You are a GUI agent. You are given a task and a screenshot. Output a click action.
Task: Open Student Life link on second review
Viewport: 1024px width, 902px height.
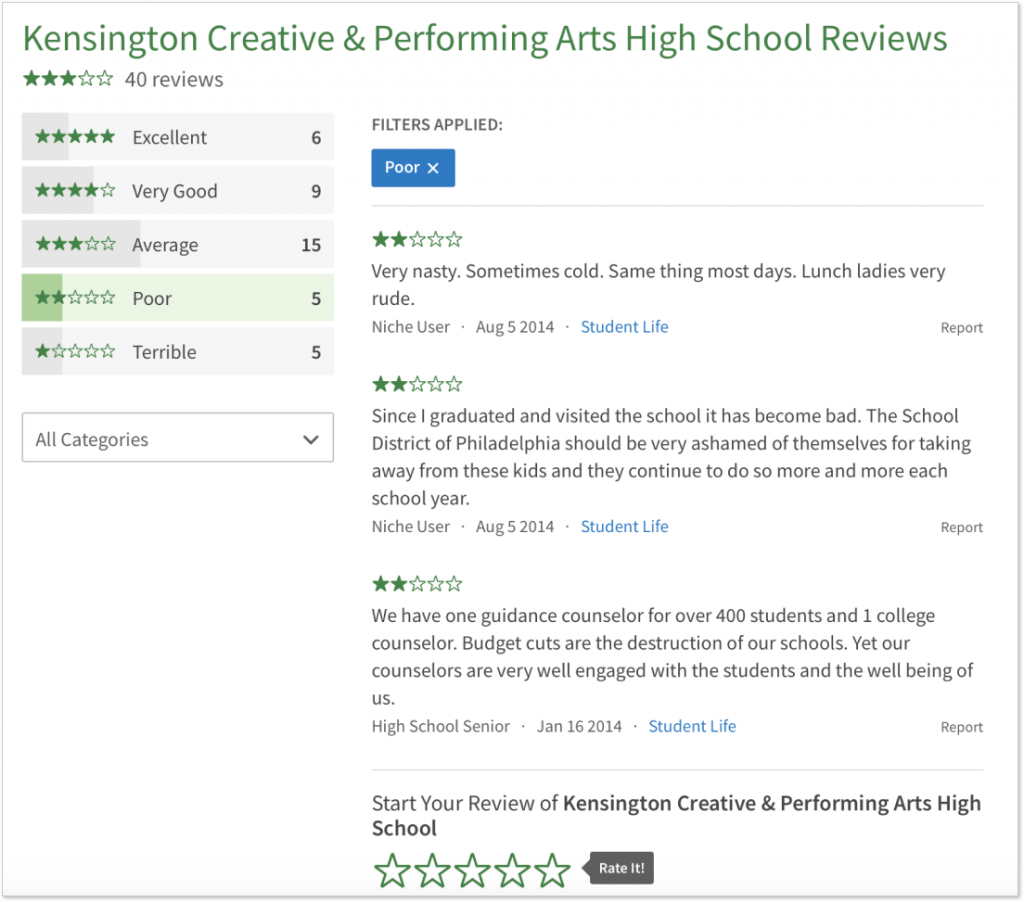click(624, 527)
